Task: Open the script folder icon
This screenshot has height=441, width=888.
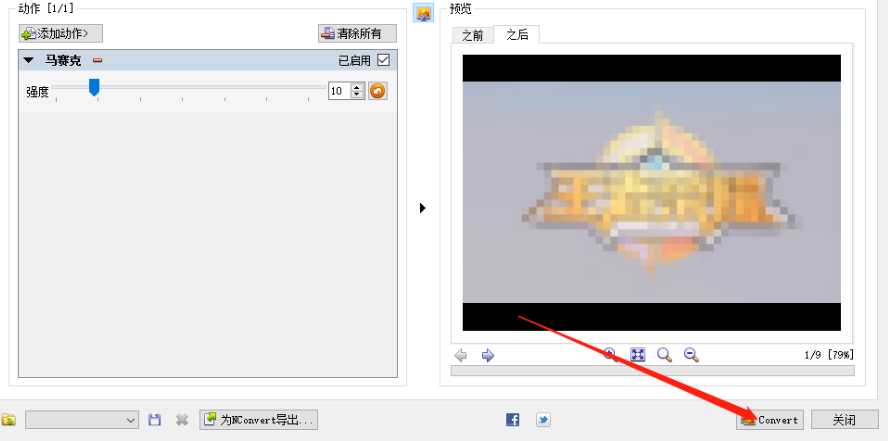Action: pos(8,419)
